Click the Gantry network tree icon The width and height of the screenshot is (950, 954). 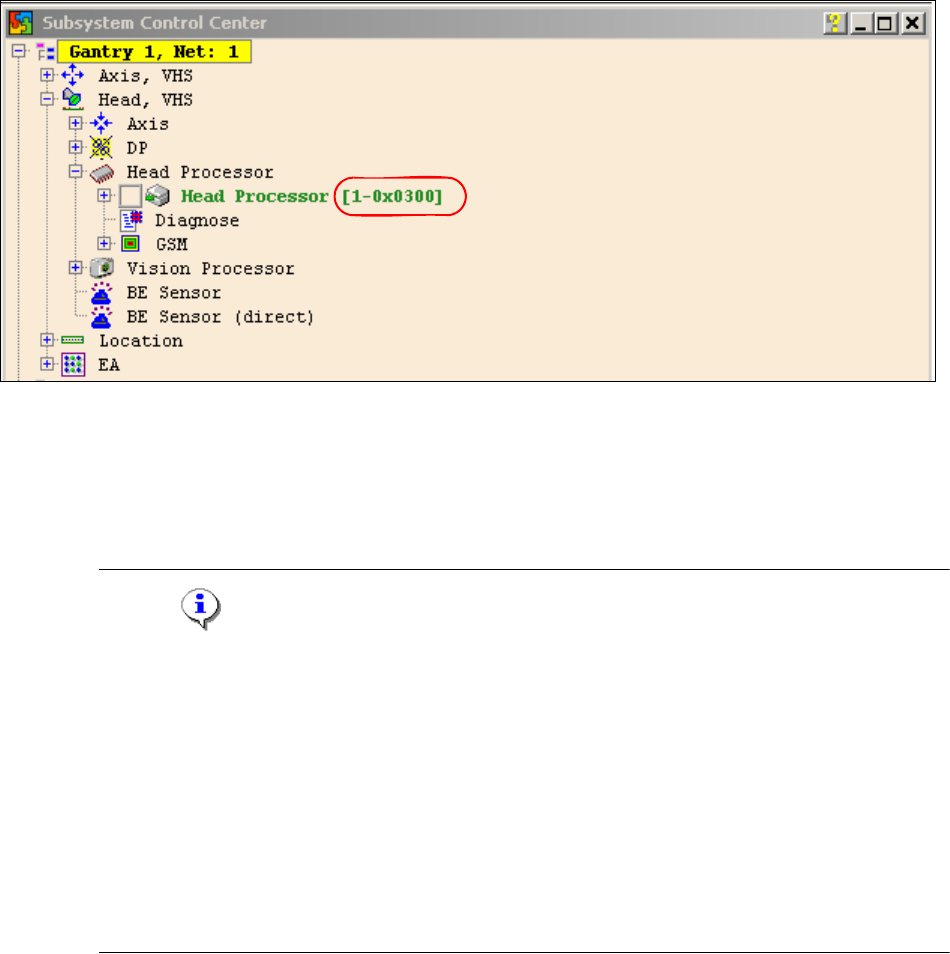tap(45, 52)
